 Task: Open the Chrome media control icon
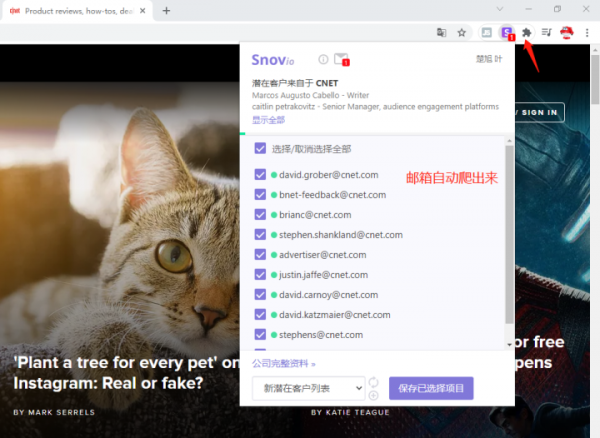click(x=546, y=32)
